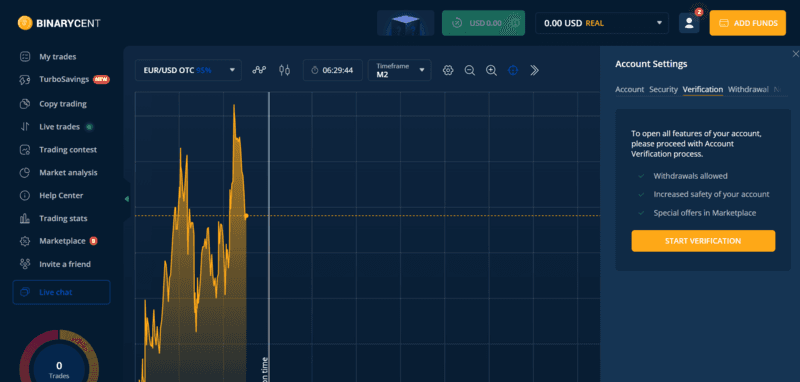Screen dimensions: 800x382
Task: Click the Market analysis pie icon
Action: tap(24, 173)
